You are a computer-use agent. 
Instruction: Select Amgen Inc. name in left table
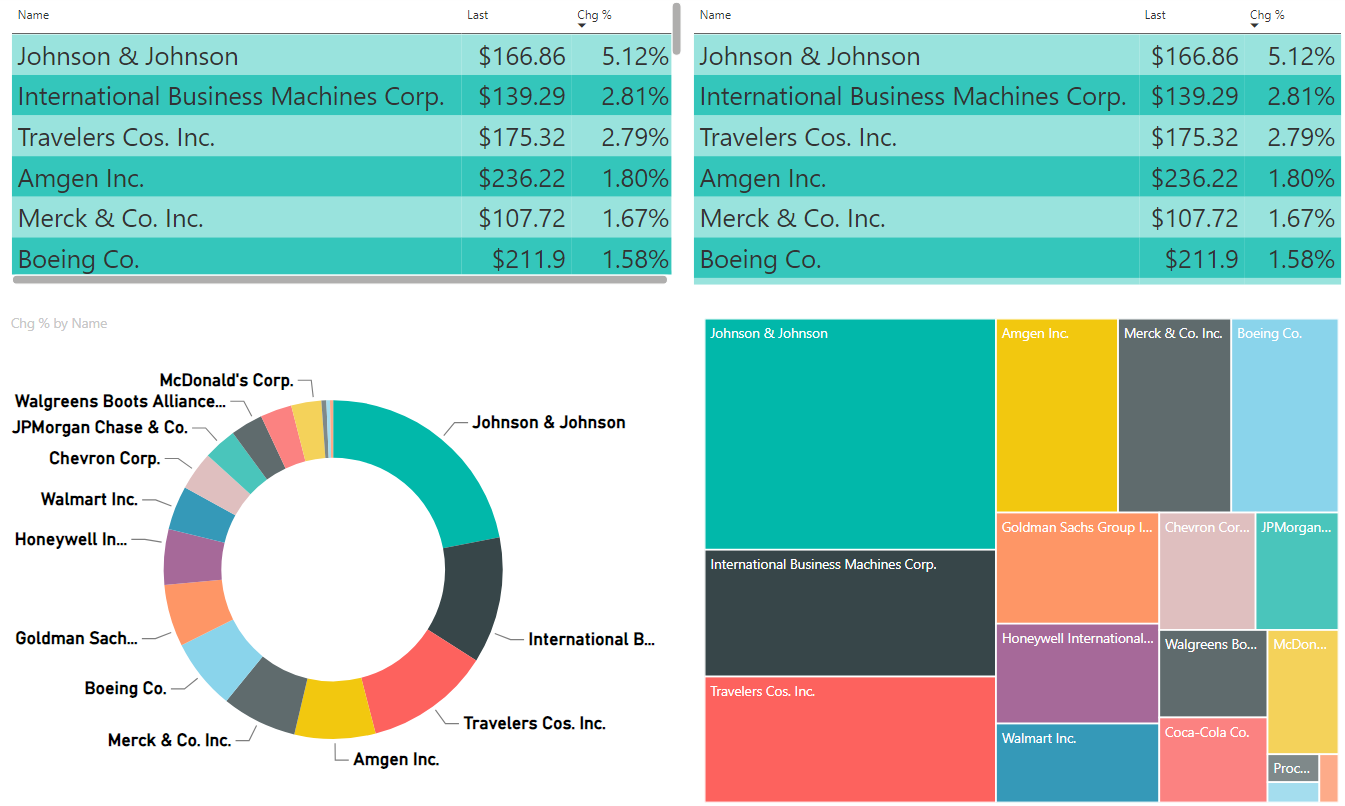[81, 178]
